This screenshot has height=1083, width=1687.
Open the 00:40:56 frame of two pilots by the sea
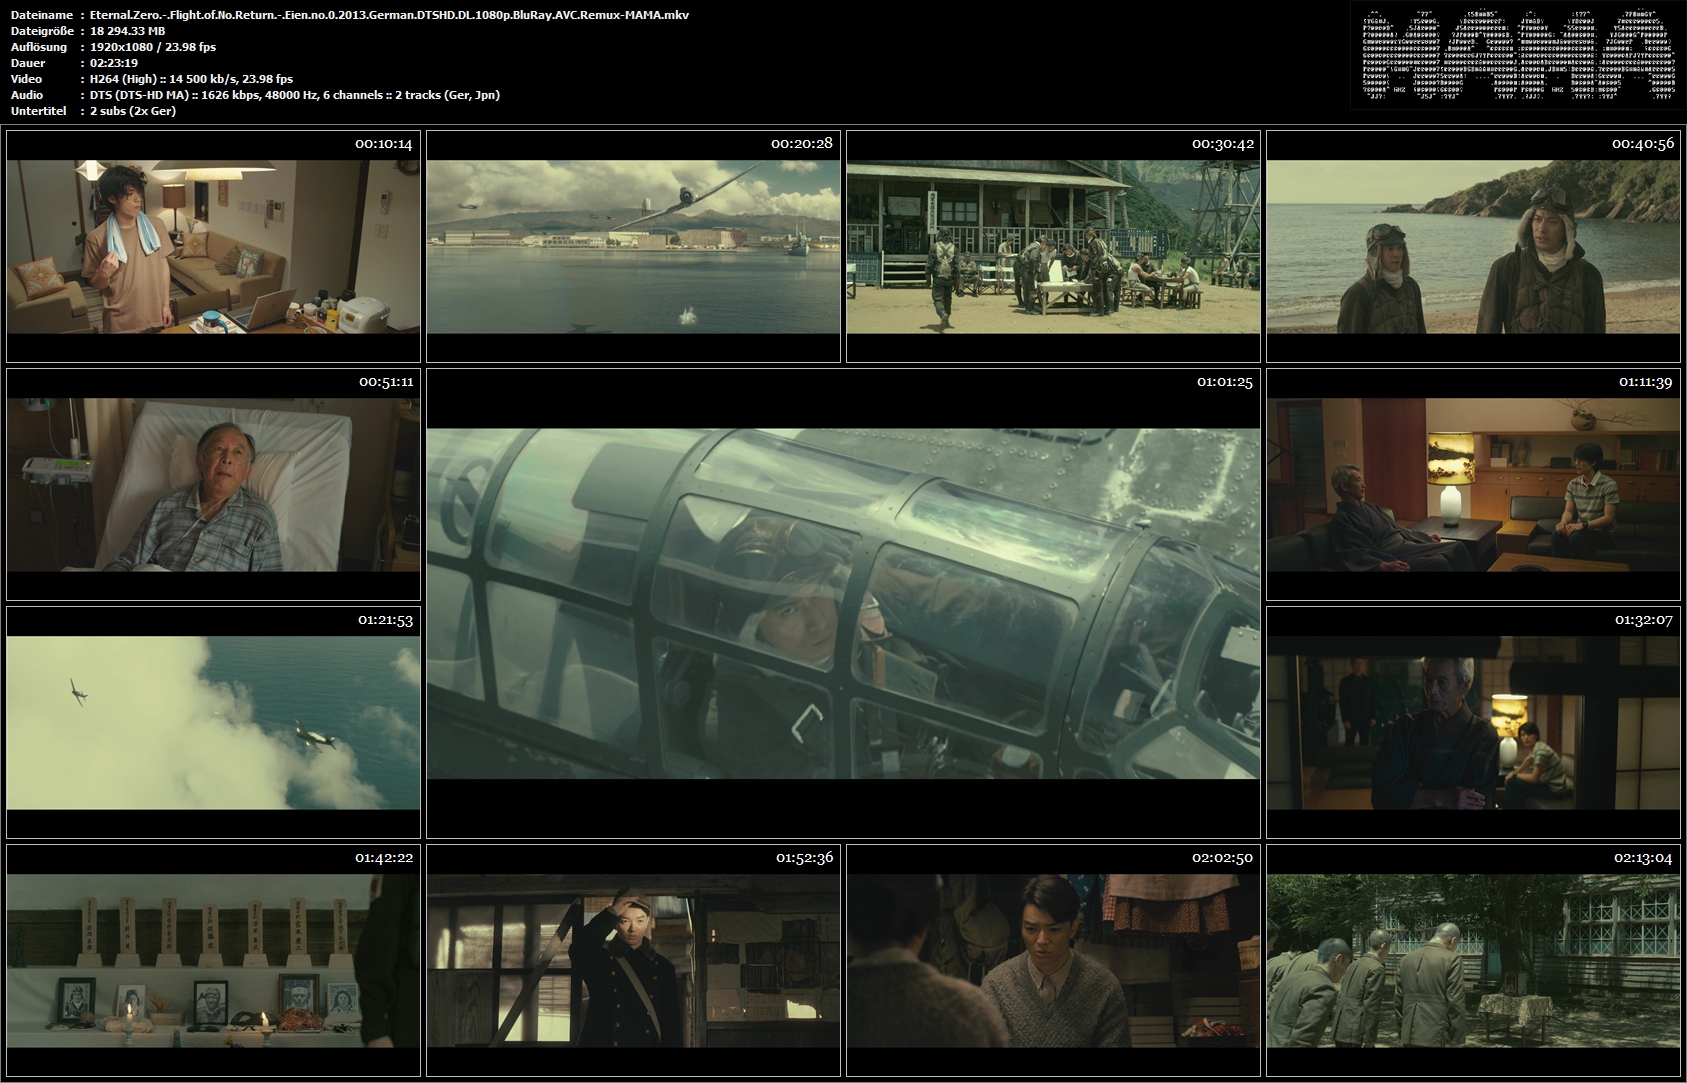[1473, 246]
